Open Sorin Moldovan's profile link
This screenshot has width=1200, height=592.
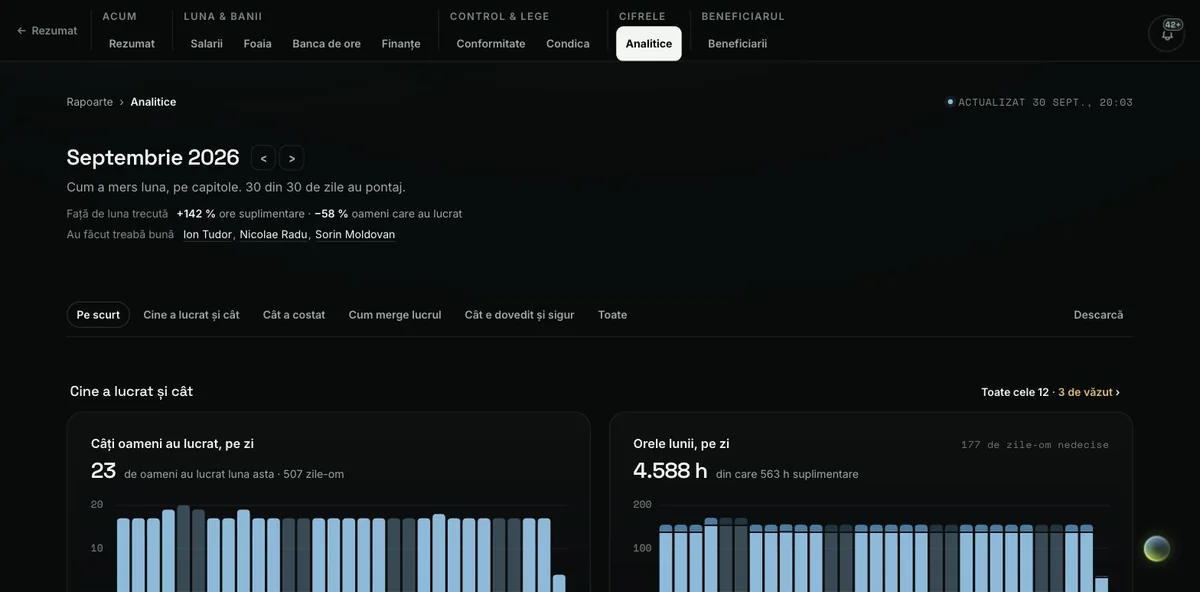click(355, 235)
